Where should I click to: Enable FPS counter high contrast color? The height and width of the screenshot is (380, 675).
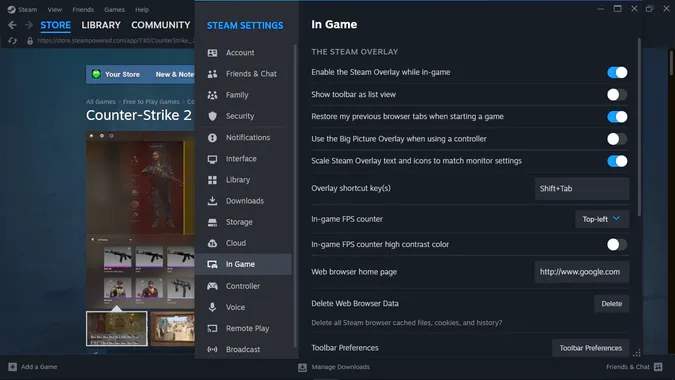(617, 244)
